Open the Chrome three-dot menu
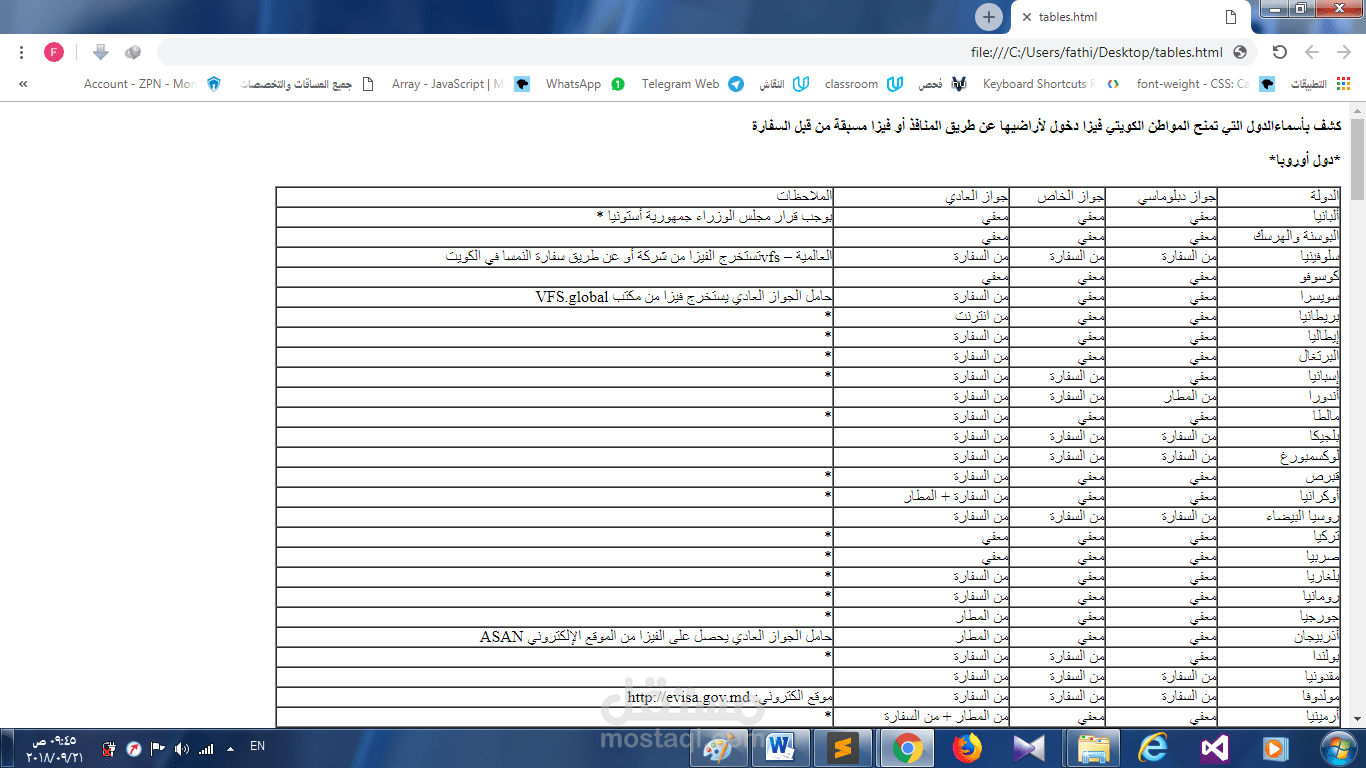The height and width of the screenshot is (768, 1366). tap(21, 52)
